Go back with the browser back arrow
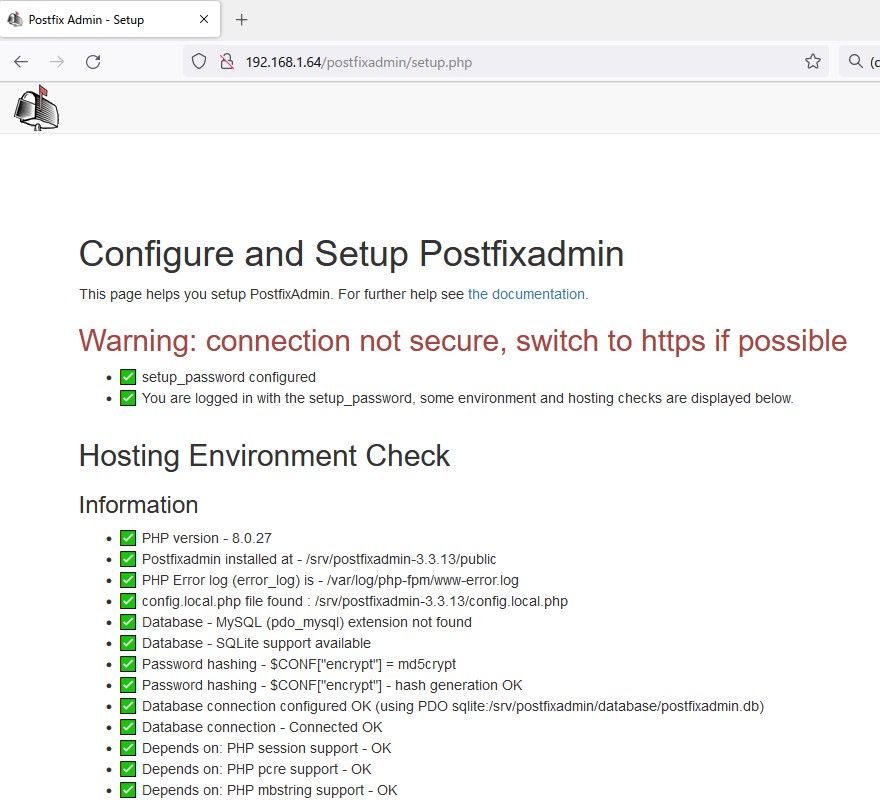The image size is (880, 809). (x=21, y=62)
